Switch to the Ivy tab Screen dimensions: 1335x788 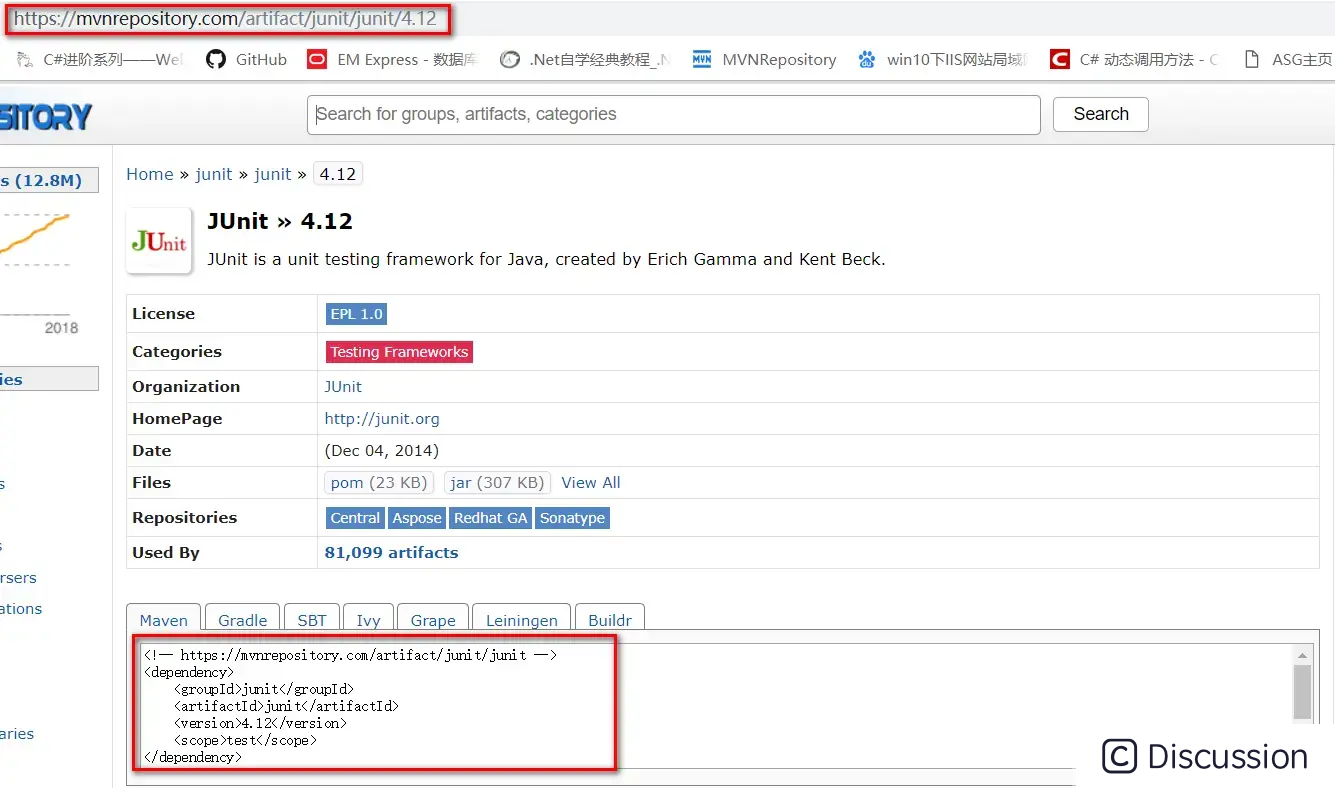368,620
